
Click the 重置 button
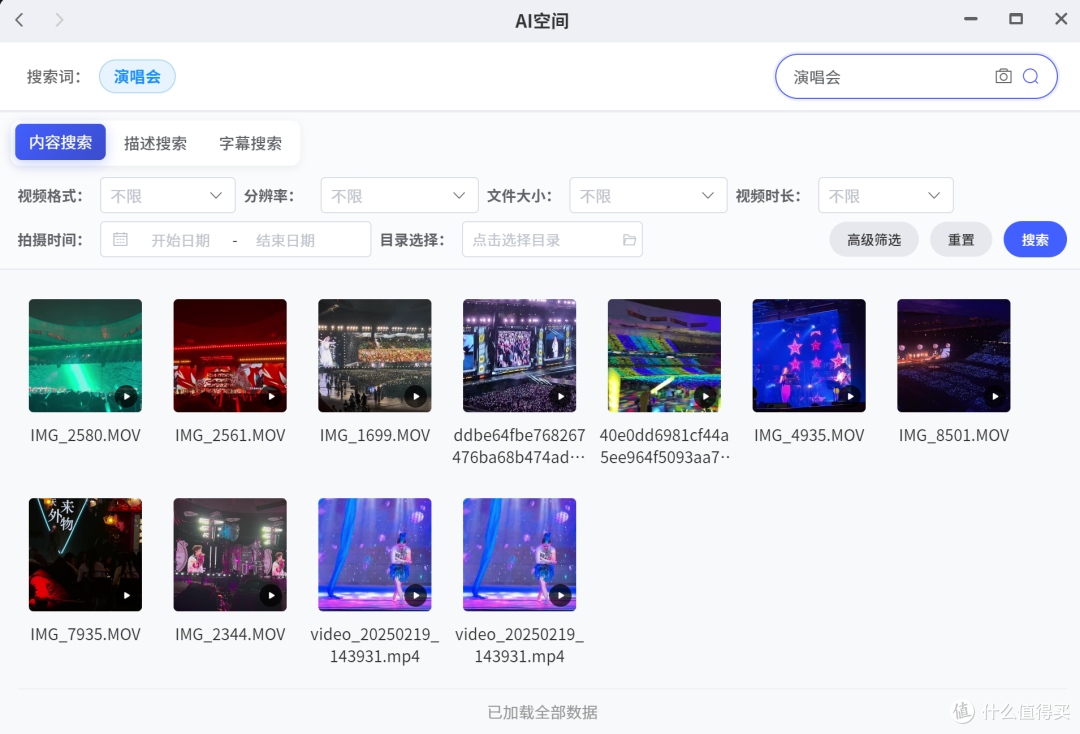[961, 240]
